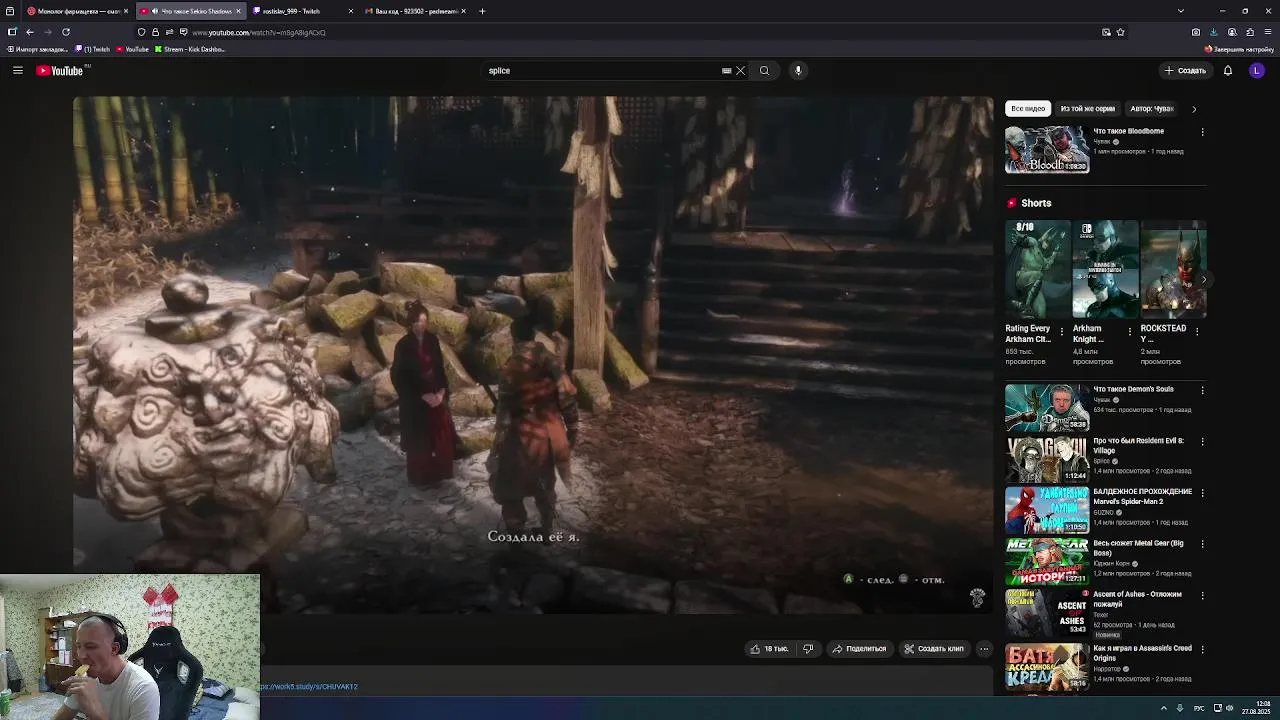Open the Shorts shelf heading icon
Image resolution: width=1280 pixels, height=720 pixels.
[1012, 203]
